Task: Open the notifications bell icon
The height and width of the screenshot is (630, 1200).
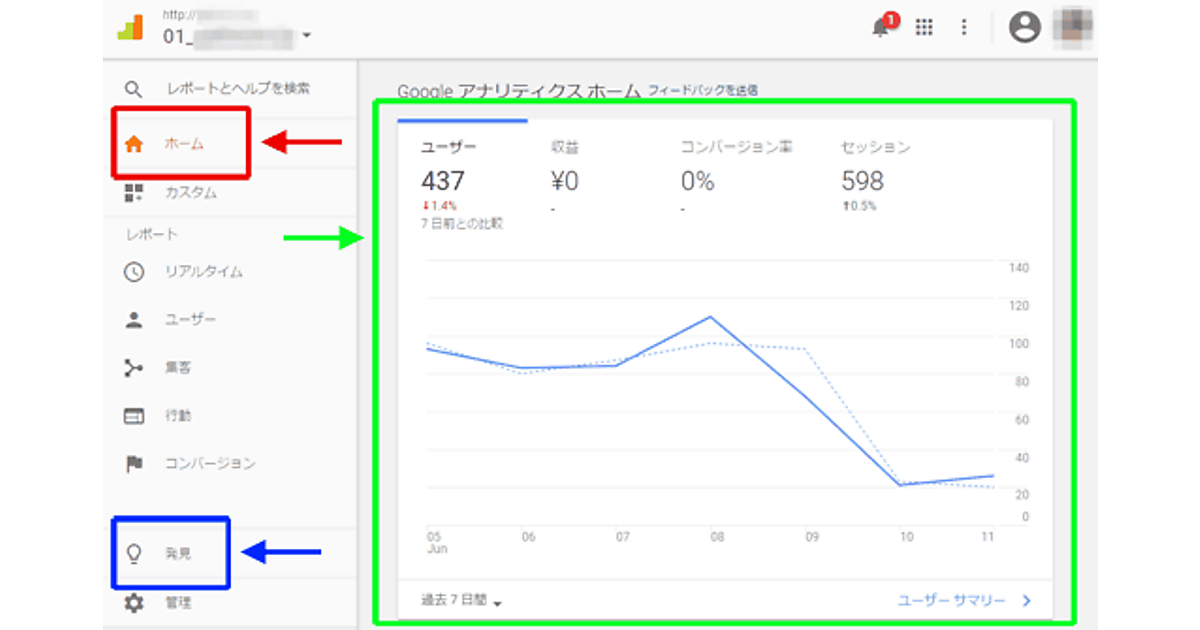Action: (x=881, y=27)
